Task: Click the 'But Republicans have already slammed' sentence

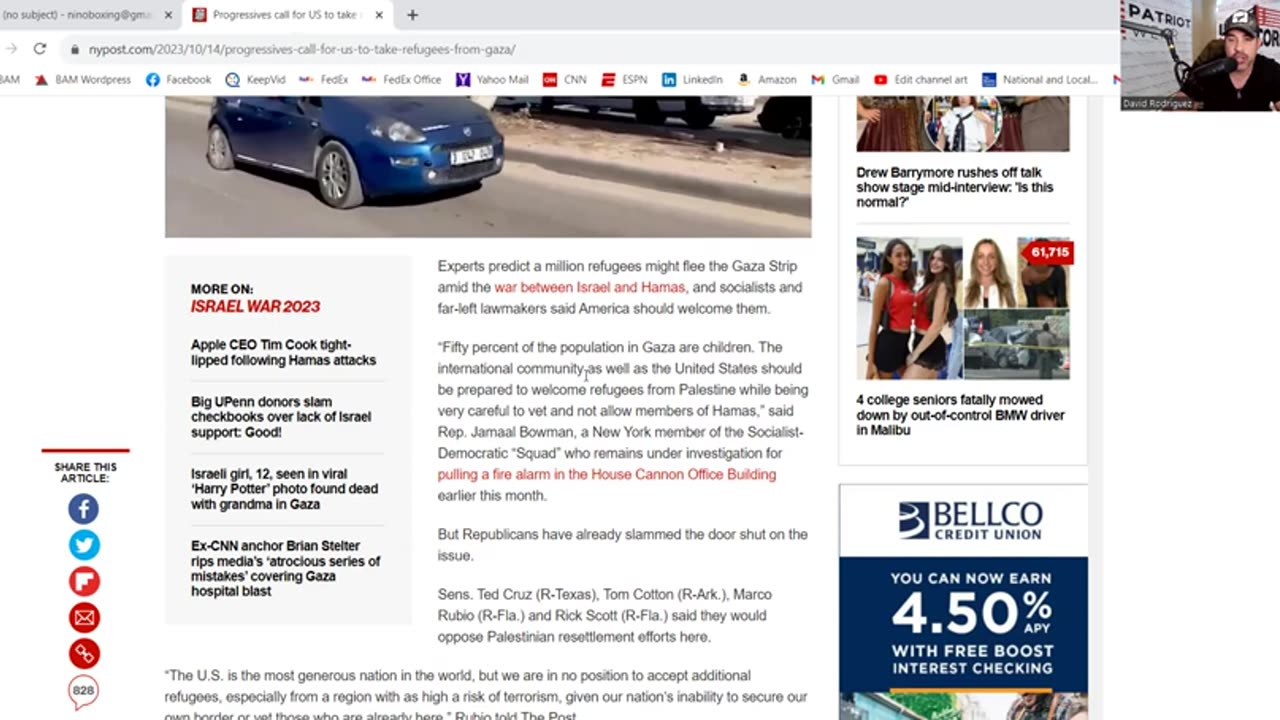Action: pos(622,545)
